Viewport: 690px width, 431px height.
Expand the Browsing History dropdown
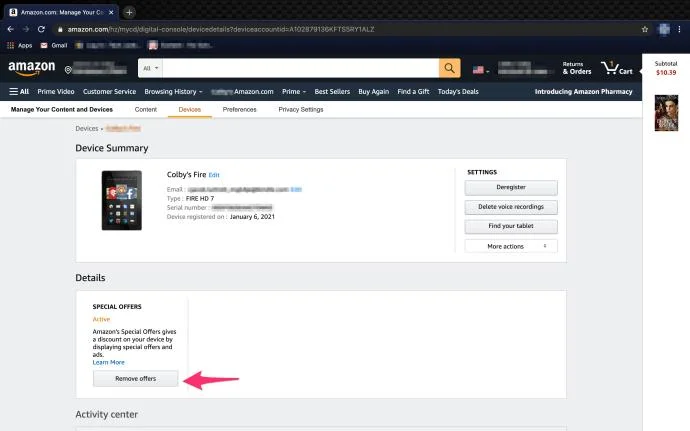coord(173,92)
